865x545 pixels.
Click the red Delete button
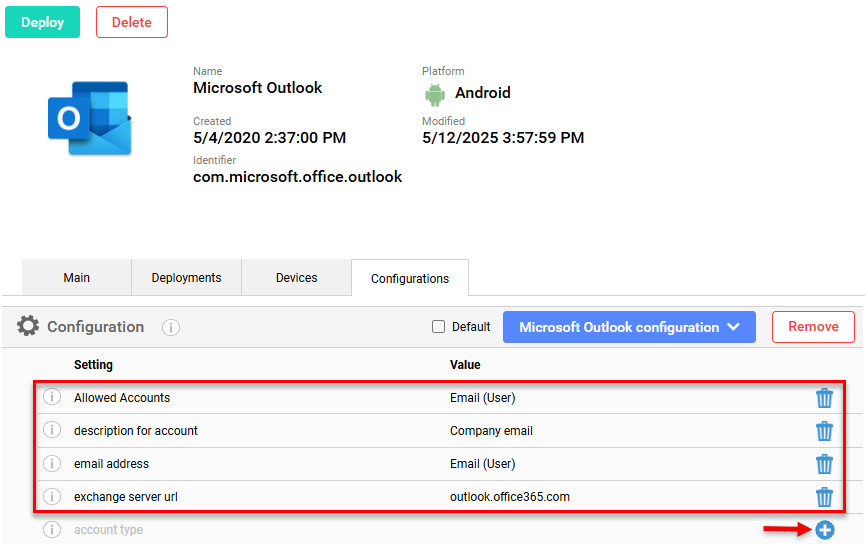132,22
